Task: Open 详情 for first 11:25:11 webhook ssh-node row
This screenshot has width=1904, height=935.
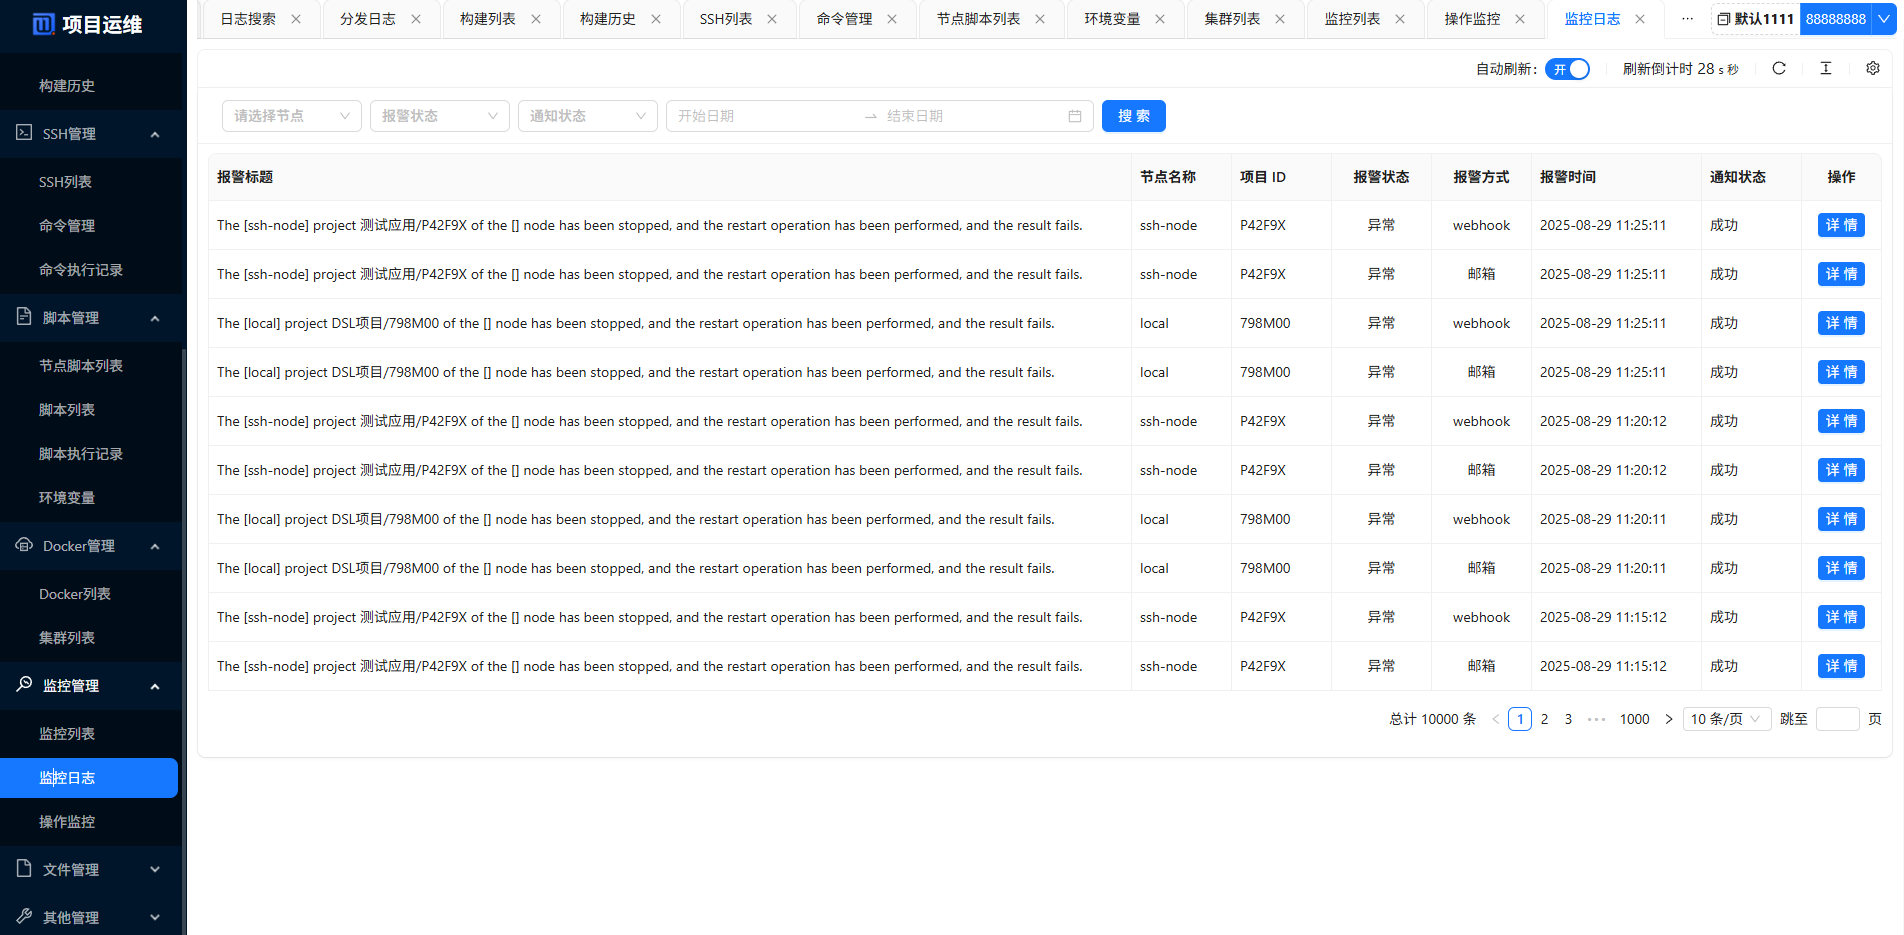Action: (x=1841, y=225)
